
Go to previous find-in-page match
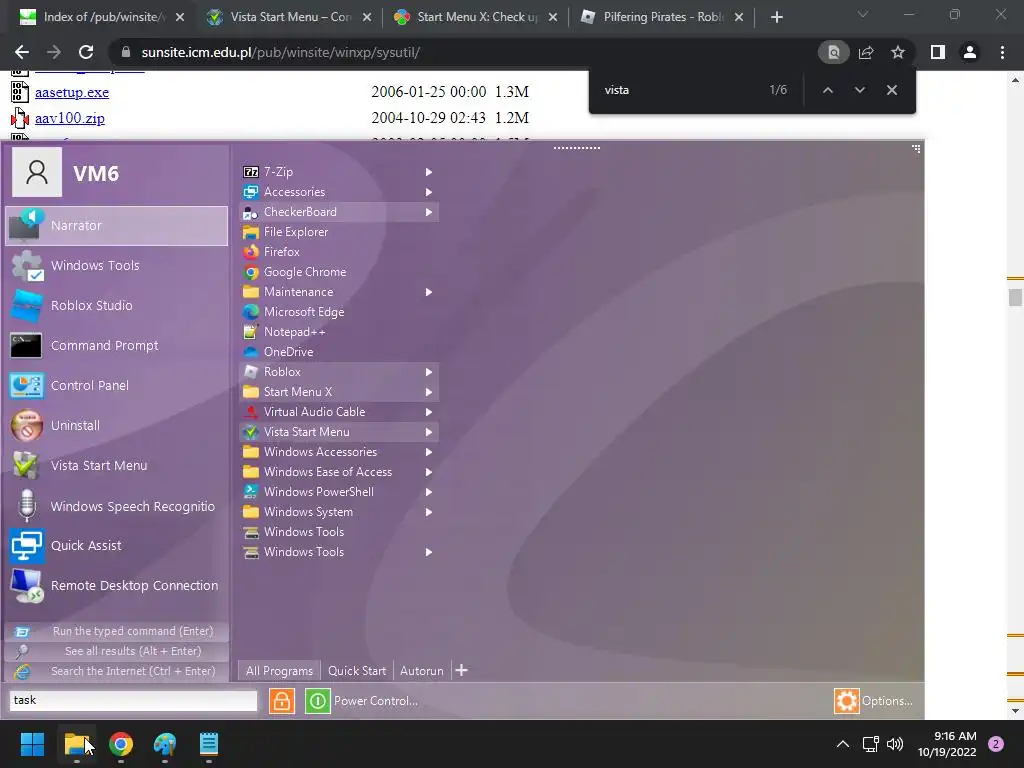tap(827, 90)
